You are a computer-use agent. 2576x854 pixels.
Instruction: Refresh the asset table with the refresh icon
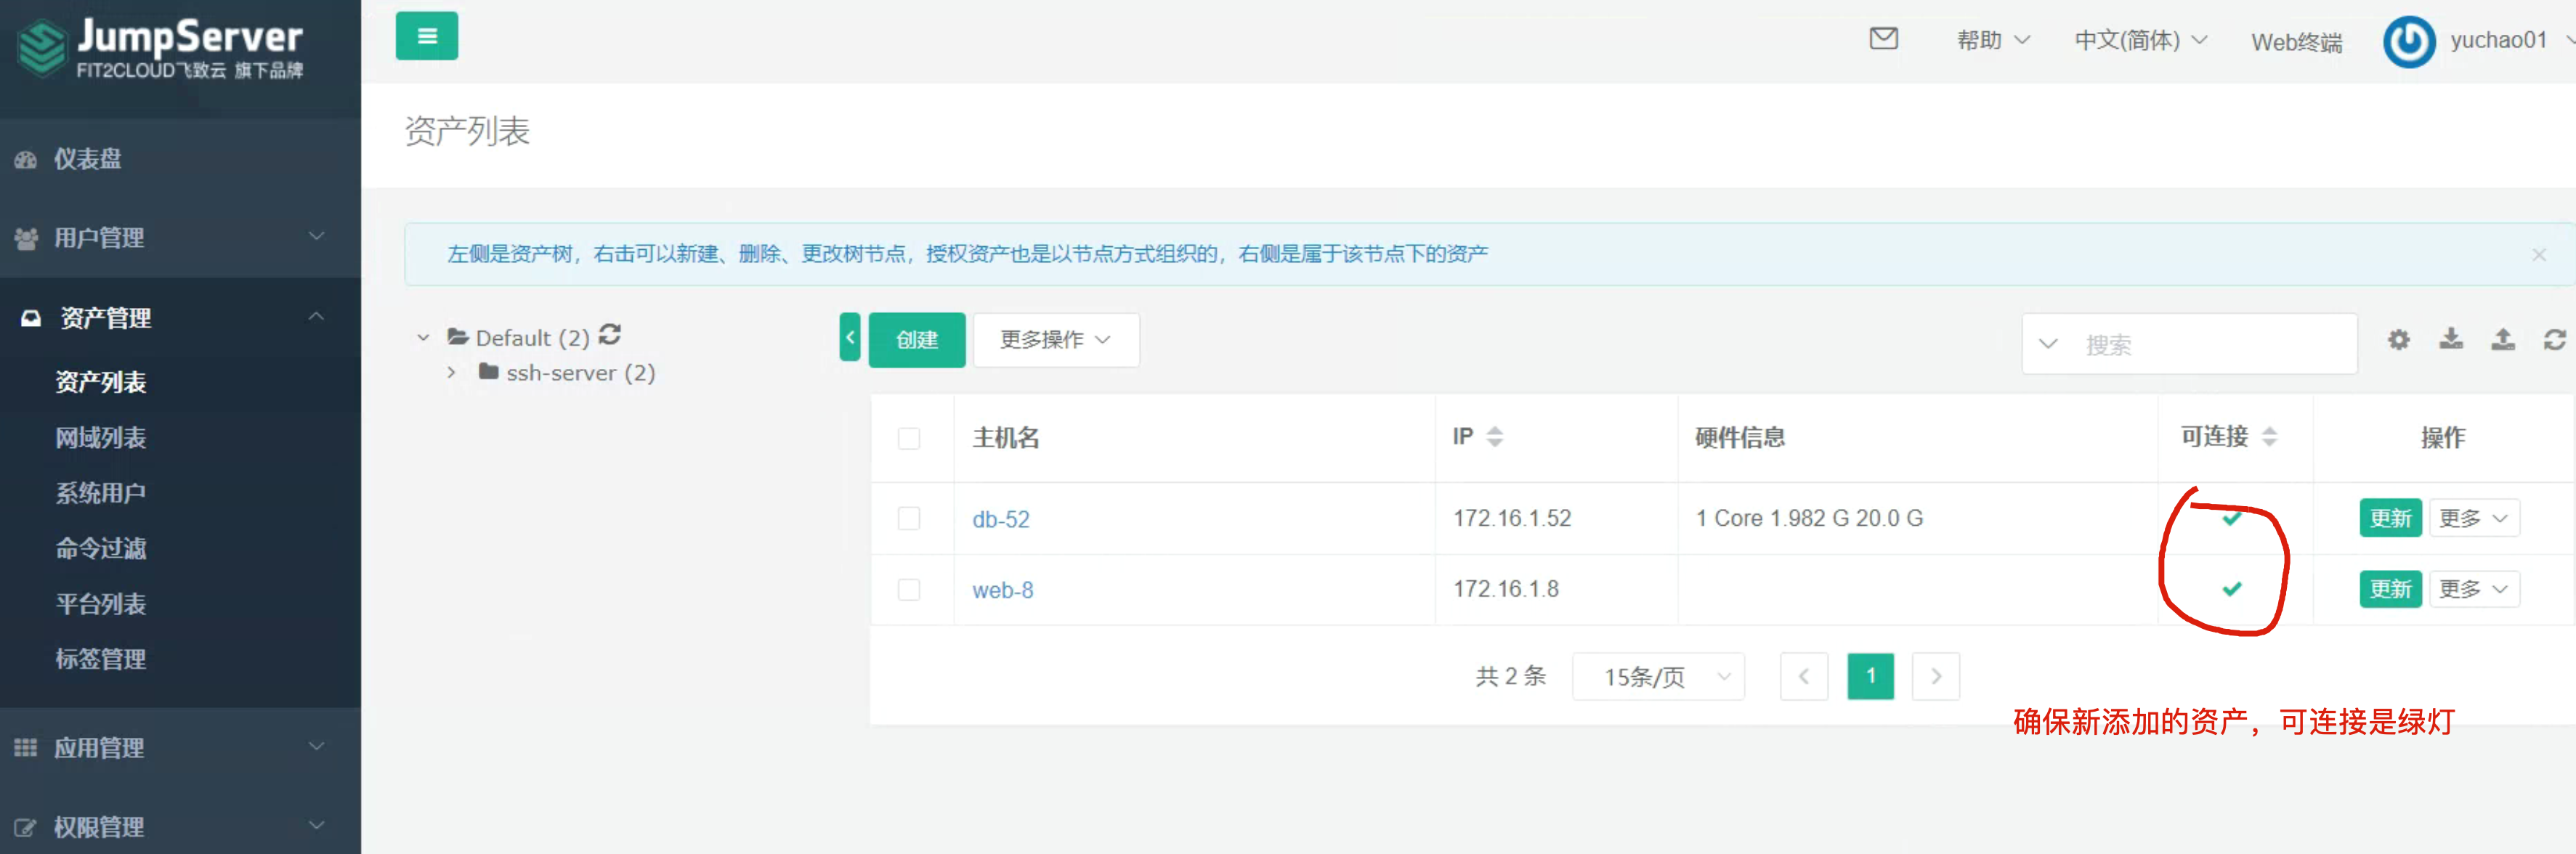pos(2554,340)
